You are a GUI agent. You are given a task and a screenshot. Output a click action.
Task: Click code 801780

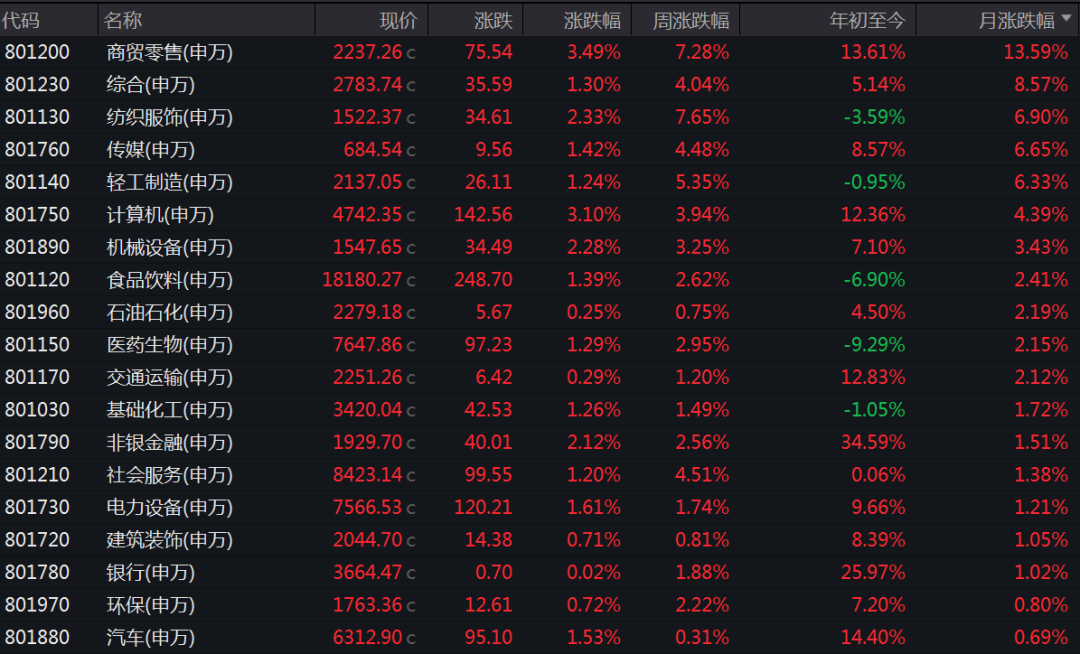click(x=37, y=571)
